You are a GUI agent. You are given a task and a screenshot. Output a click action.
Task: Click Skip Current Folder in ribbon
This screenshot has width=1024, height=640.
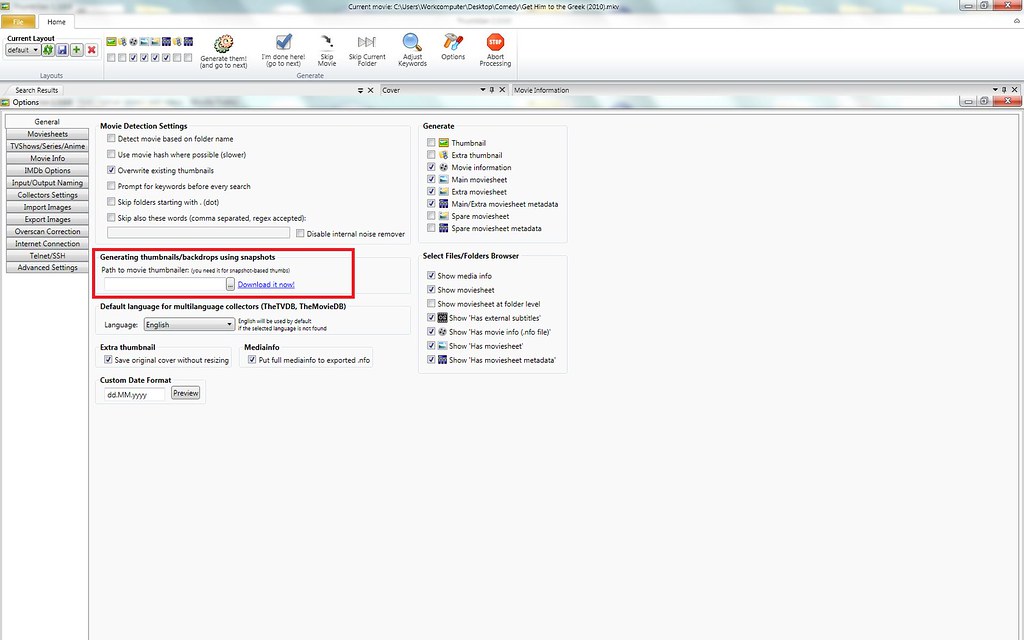(x=367, y=50)
